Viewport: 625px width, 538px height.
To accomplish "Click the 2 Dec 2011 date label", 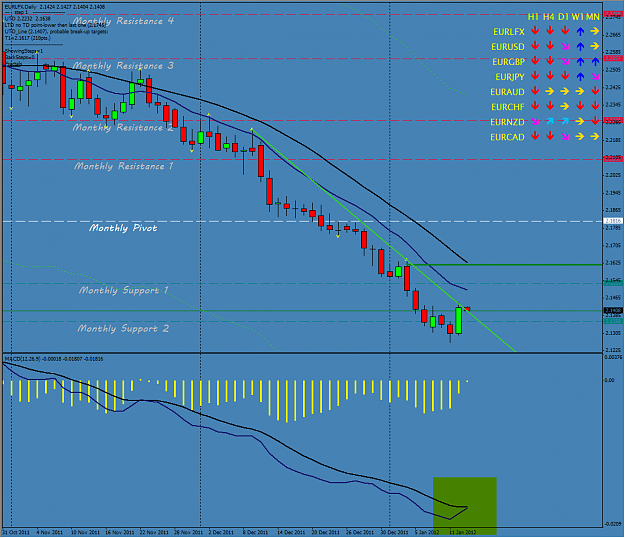I will point(221,532).
